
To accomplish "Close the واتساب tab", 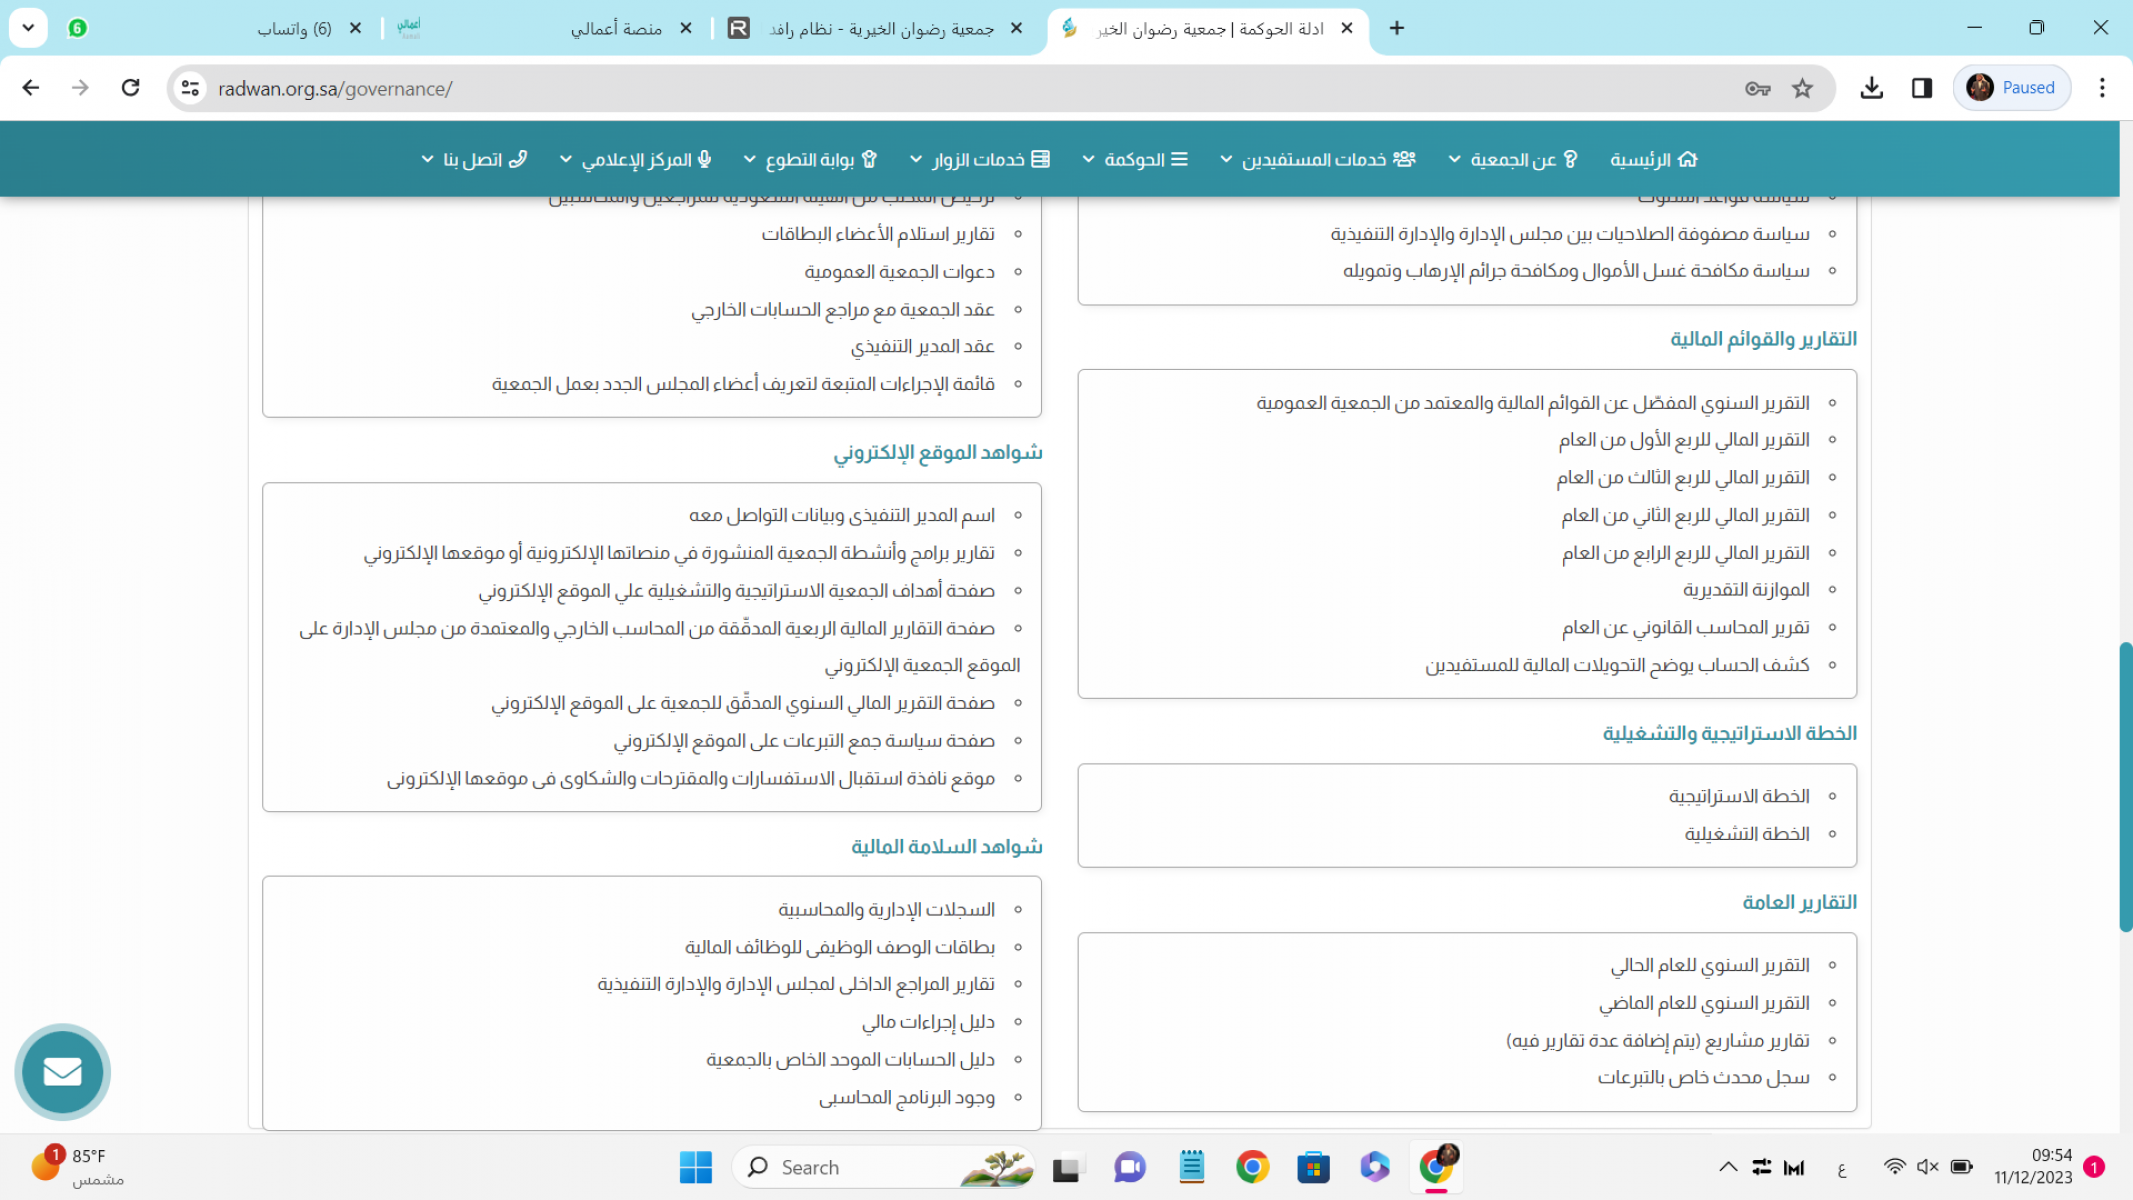I will click(x=355, y=28).
